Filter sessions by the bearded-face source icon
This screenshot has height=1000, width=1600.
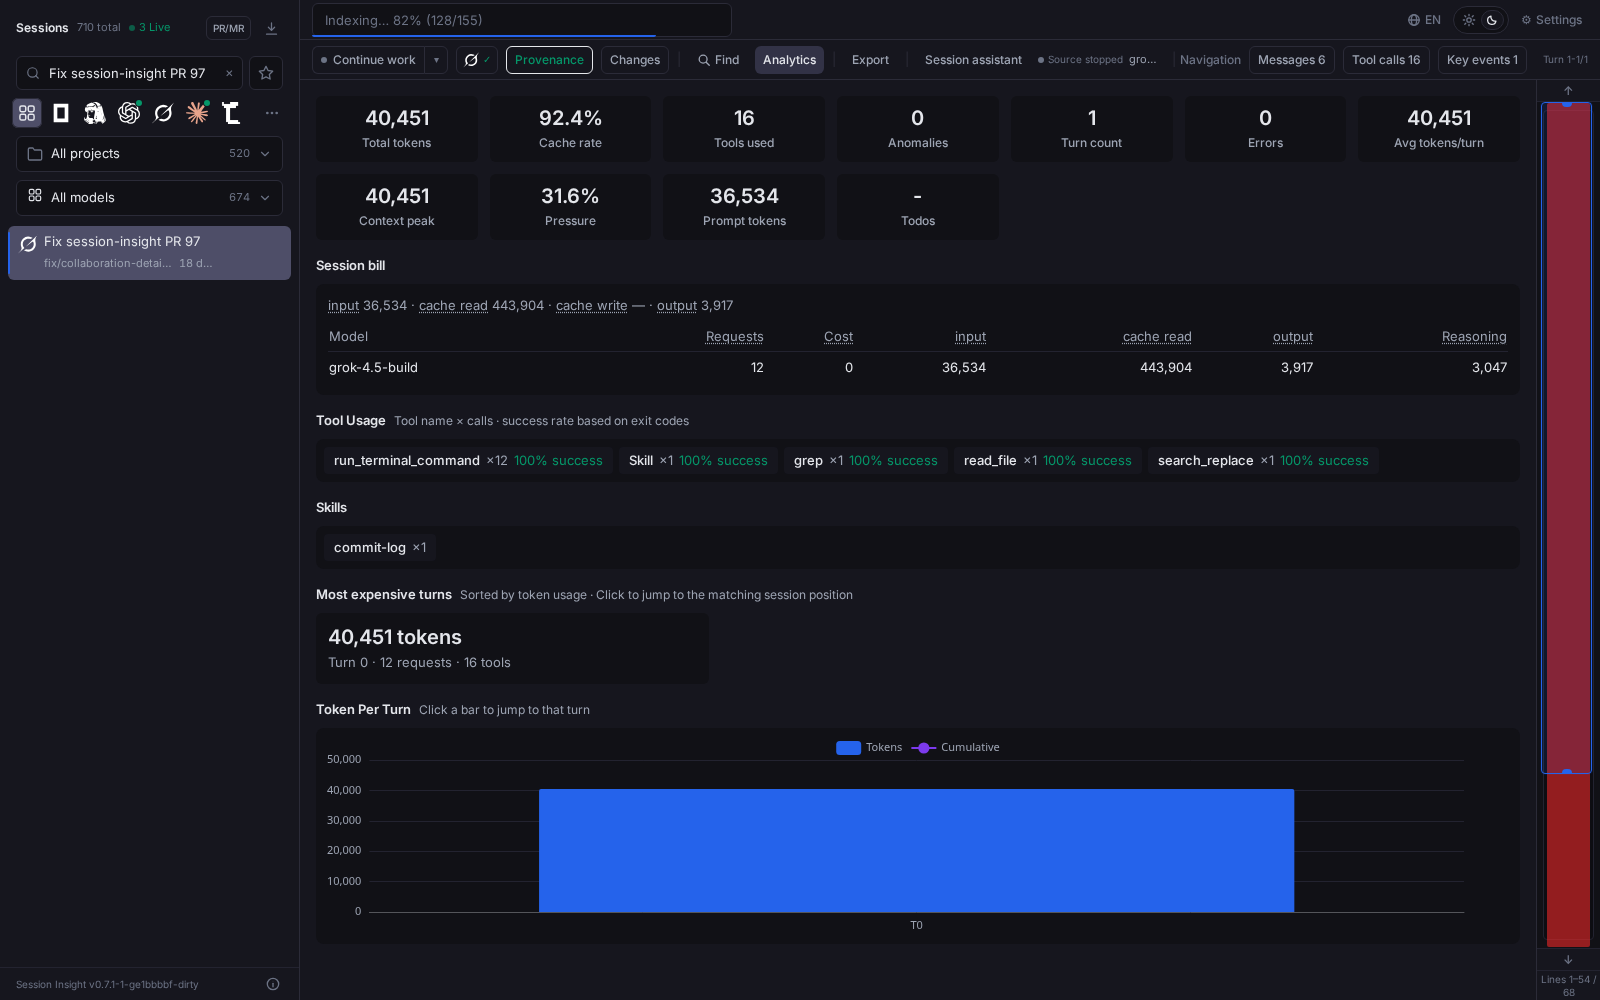(x=95, y=113)
